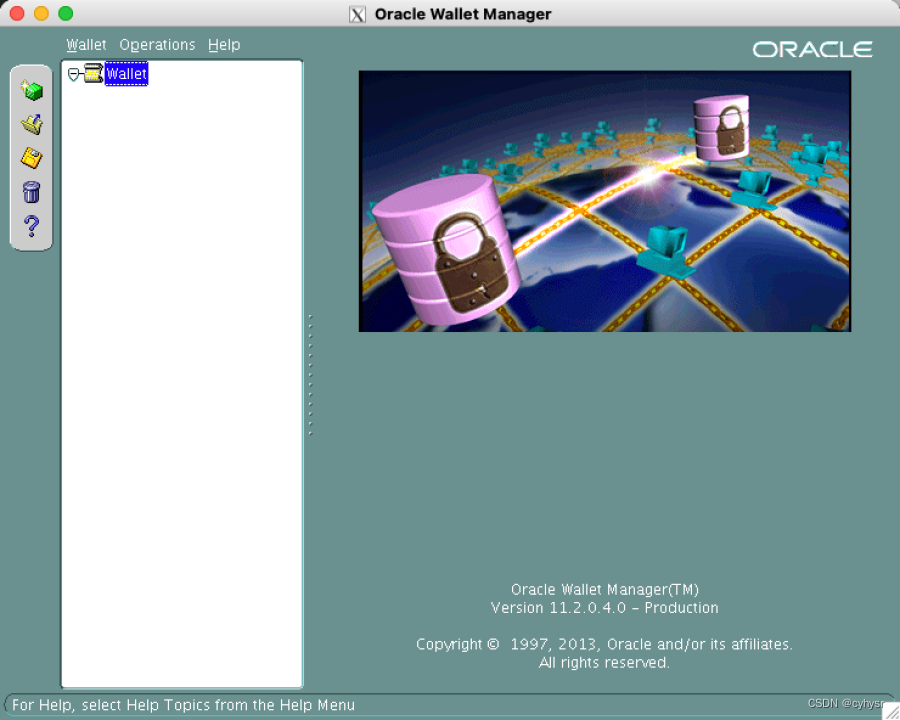This screenshot has width=900, height=720.
Task: Click the Oracle logo
Action: (813, 49)
